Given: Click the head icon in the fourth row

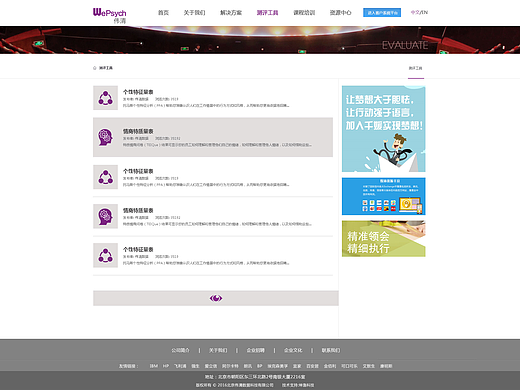Looking at the screenshot, I should [105, 216].
